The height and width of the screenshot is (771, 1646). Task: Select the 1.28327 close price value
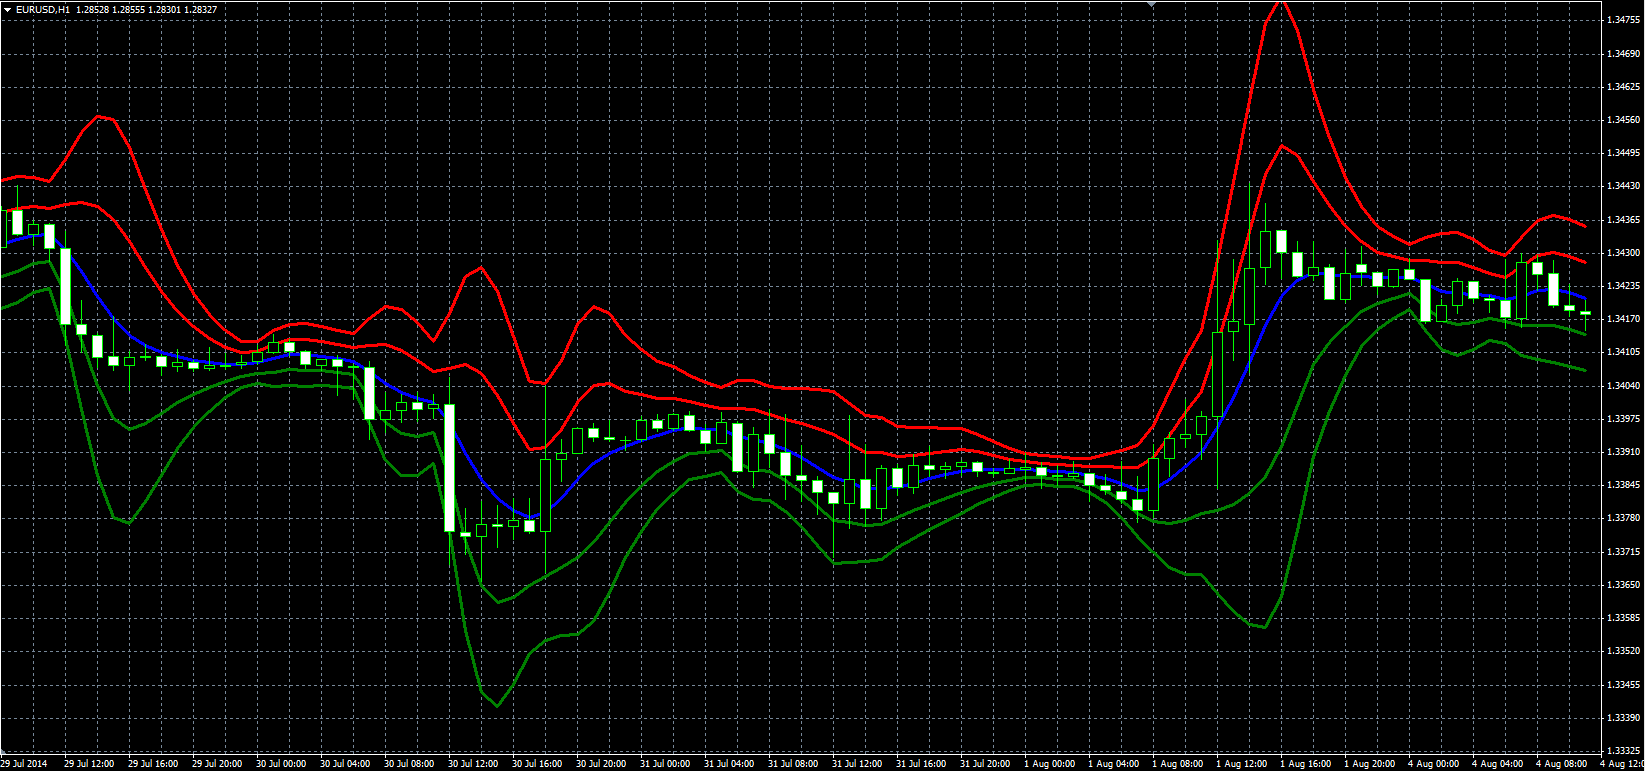point(201,9)
